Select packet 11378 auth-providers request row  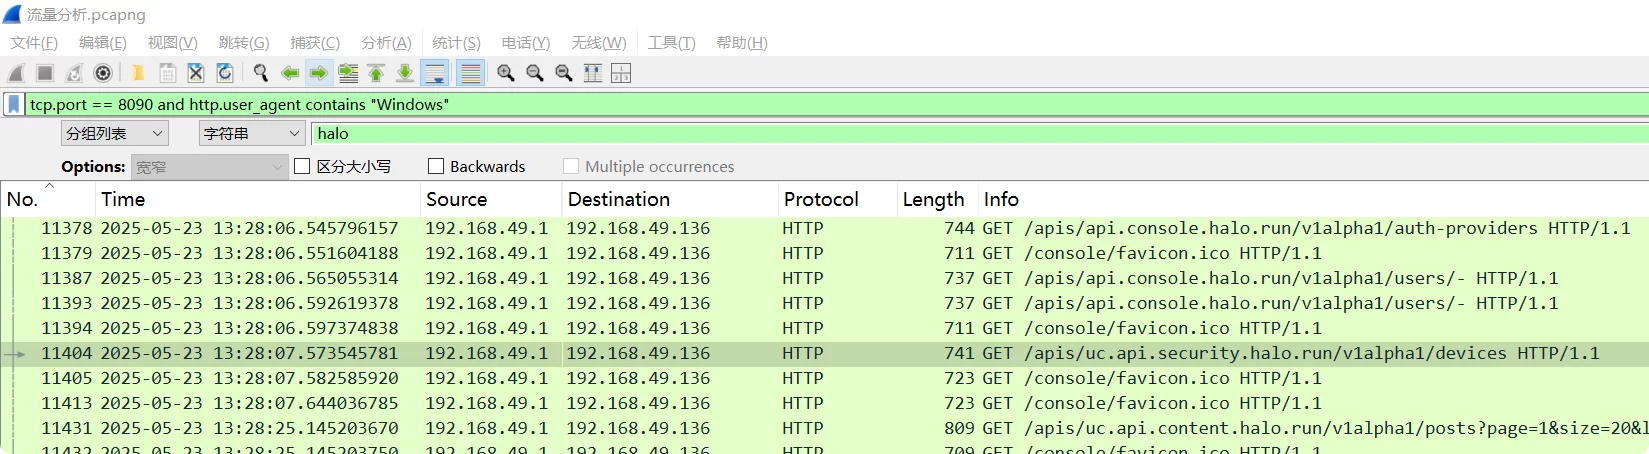coord(824,228)
